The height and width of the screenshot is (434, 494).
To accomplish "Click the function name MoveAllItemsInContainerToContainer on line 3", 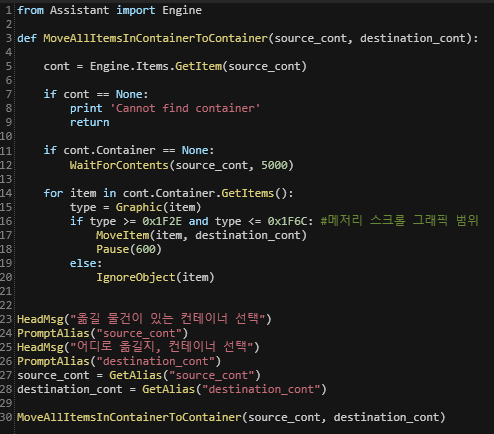I will click(x=156, y=38).
